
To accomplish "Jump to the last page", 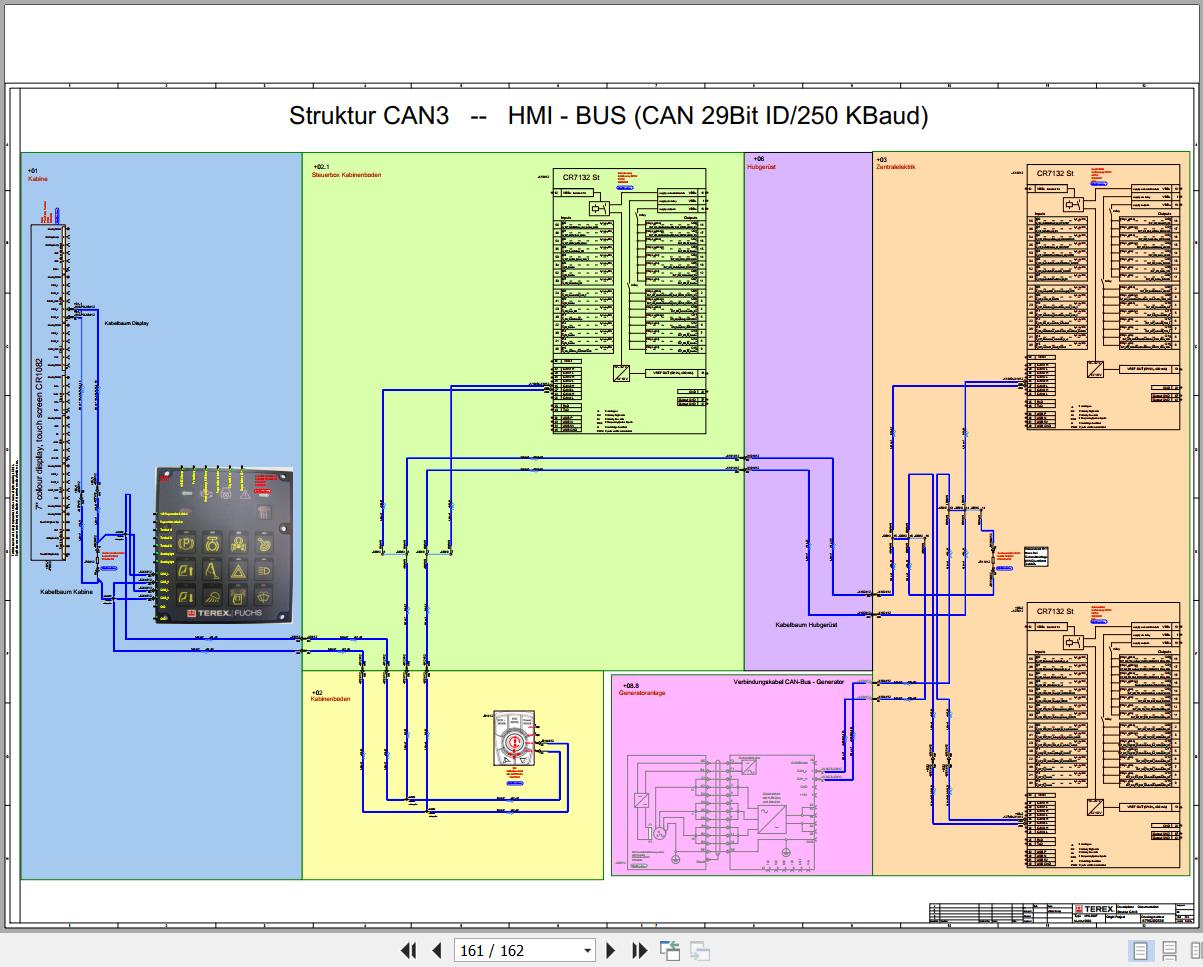I will click(x=640, y=950).
